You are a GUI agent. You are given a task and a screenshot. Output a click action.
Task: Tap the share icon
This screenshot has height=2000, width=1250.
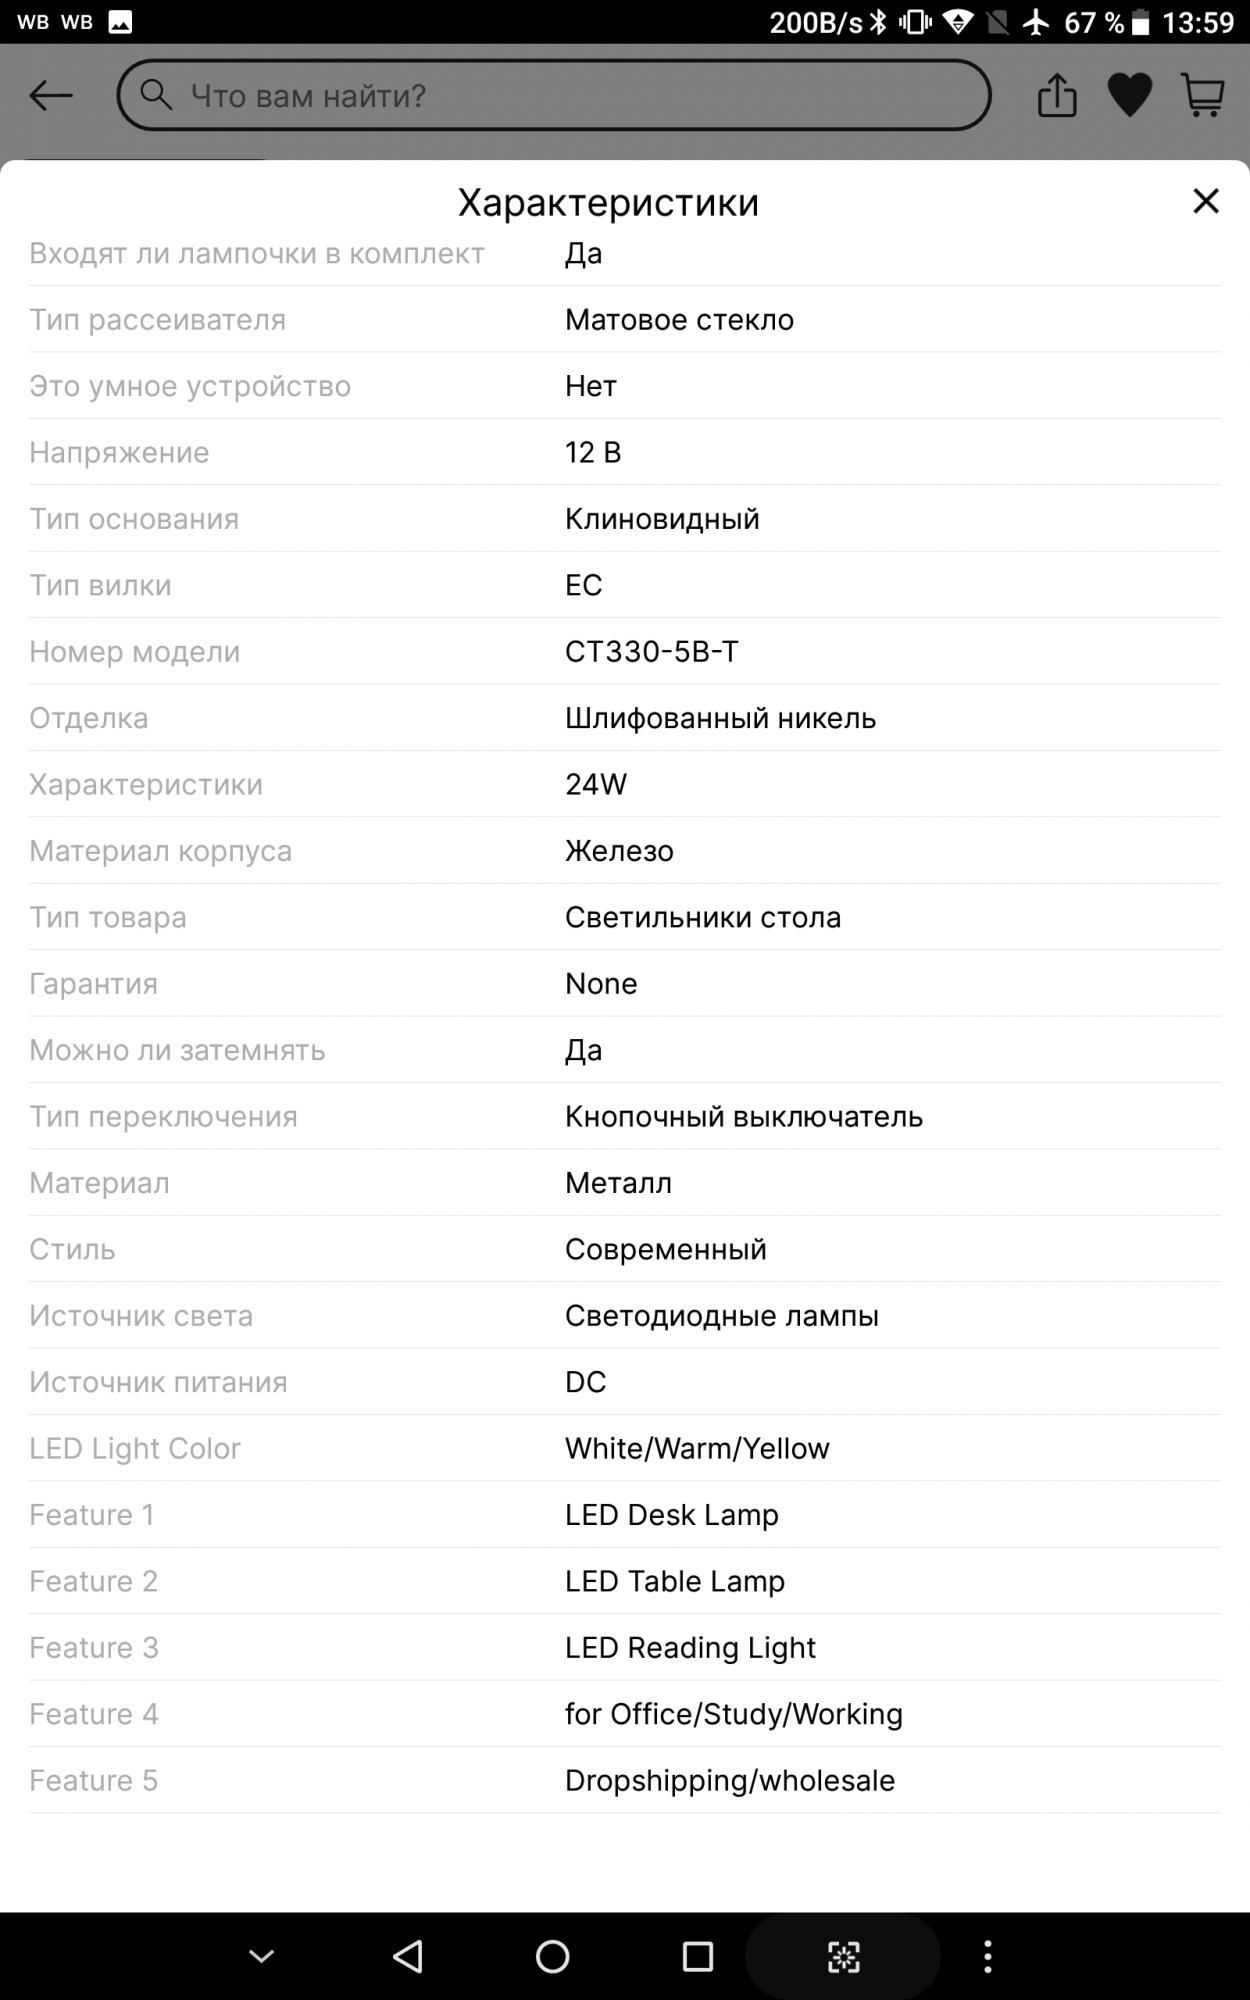coord(1057,96)
